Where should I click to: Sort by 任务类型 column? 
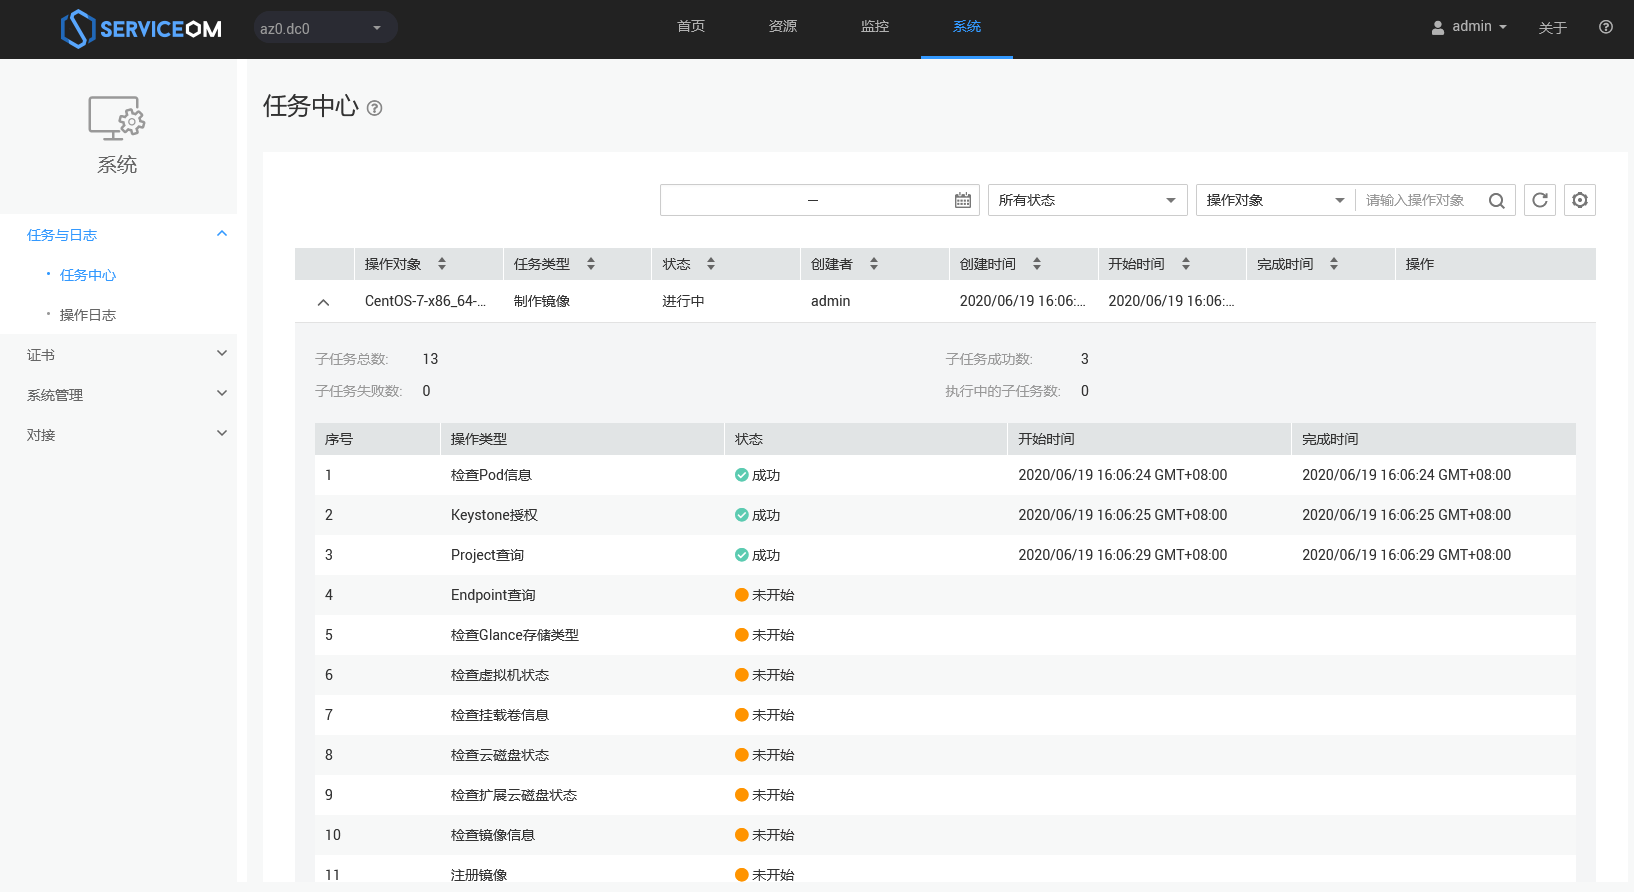pyautogui.click(x=591, y=264)
